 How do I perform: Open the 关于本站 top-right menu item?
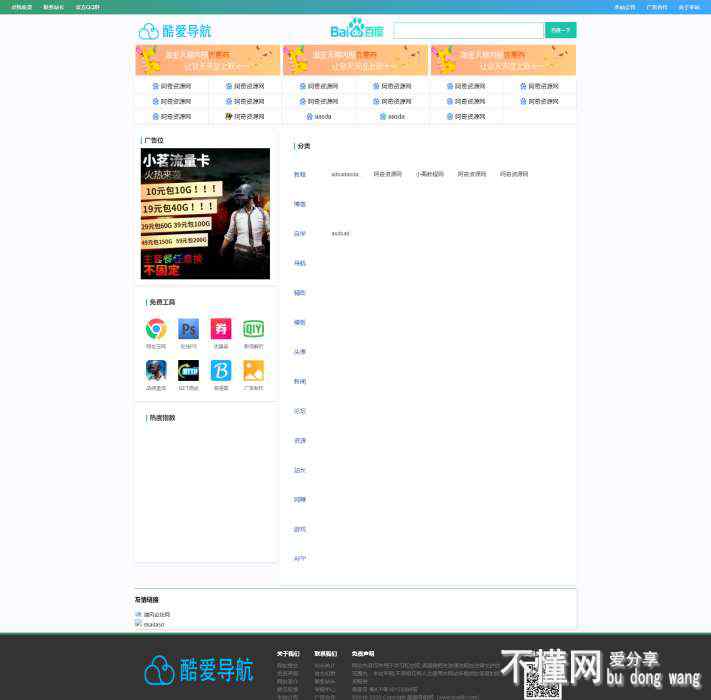(x=689, y=6)
